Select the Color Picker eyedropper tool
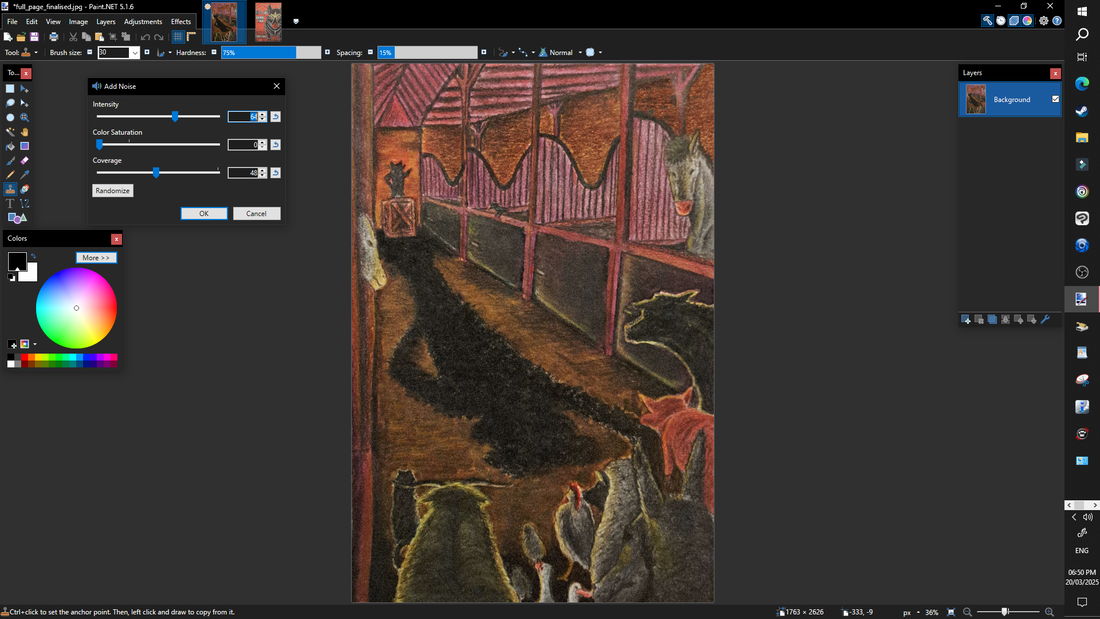Image resolution: width=1100 pixels, height=619 pixels. pos(25,175)
